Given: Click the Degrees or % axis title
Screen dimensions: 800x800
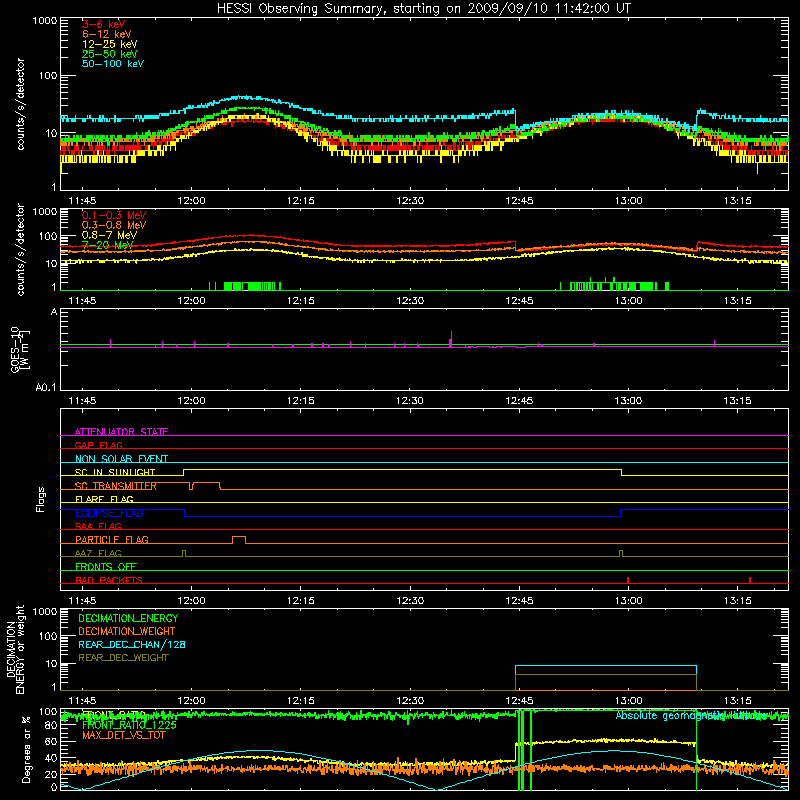Looking at the screenshot, I should tap(26, 749).
